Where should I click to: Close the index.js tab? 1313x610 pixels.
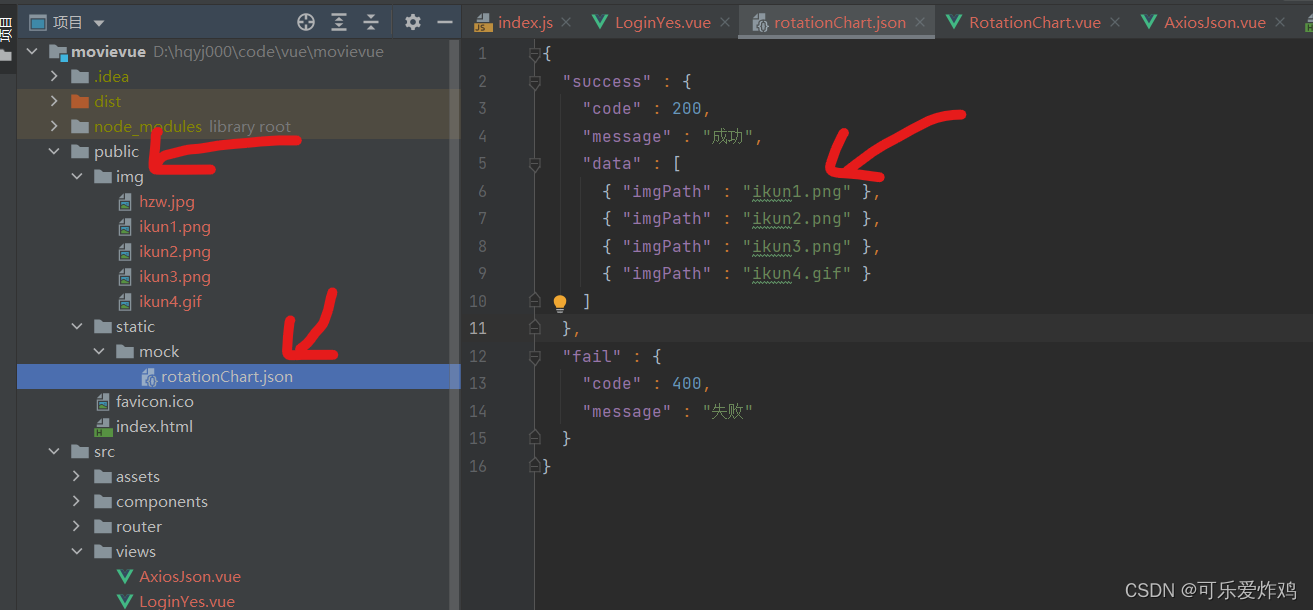point(566,22)
